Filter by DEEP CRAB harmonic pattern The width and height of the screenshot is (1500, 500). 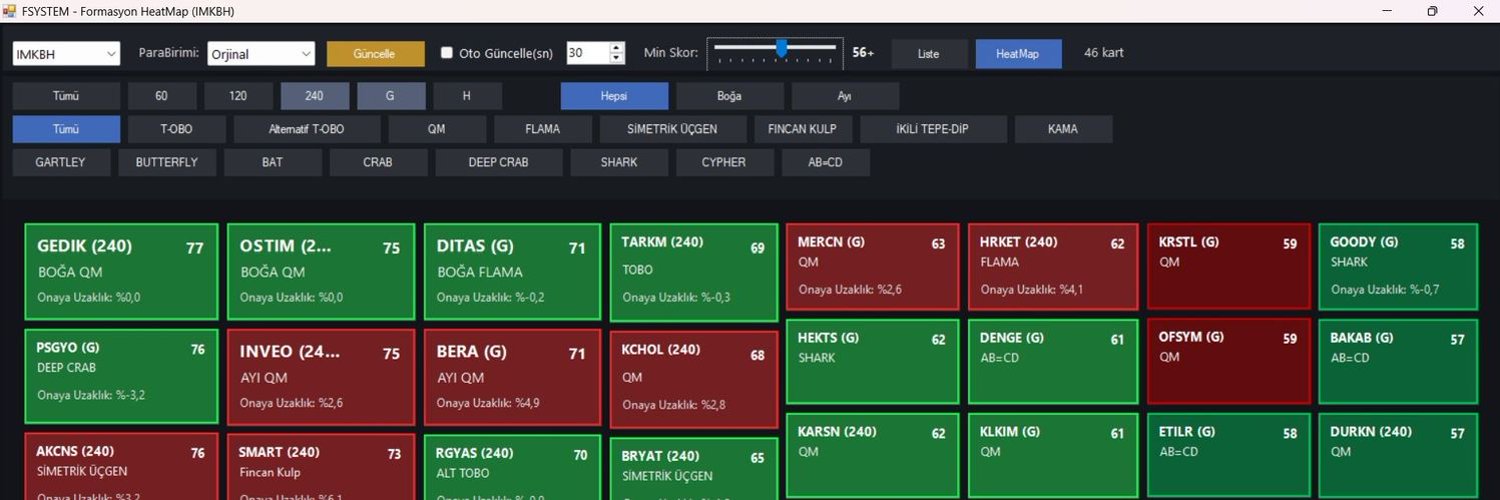[498, 162]
